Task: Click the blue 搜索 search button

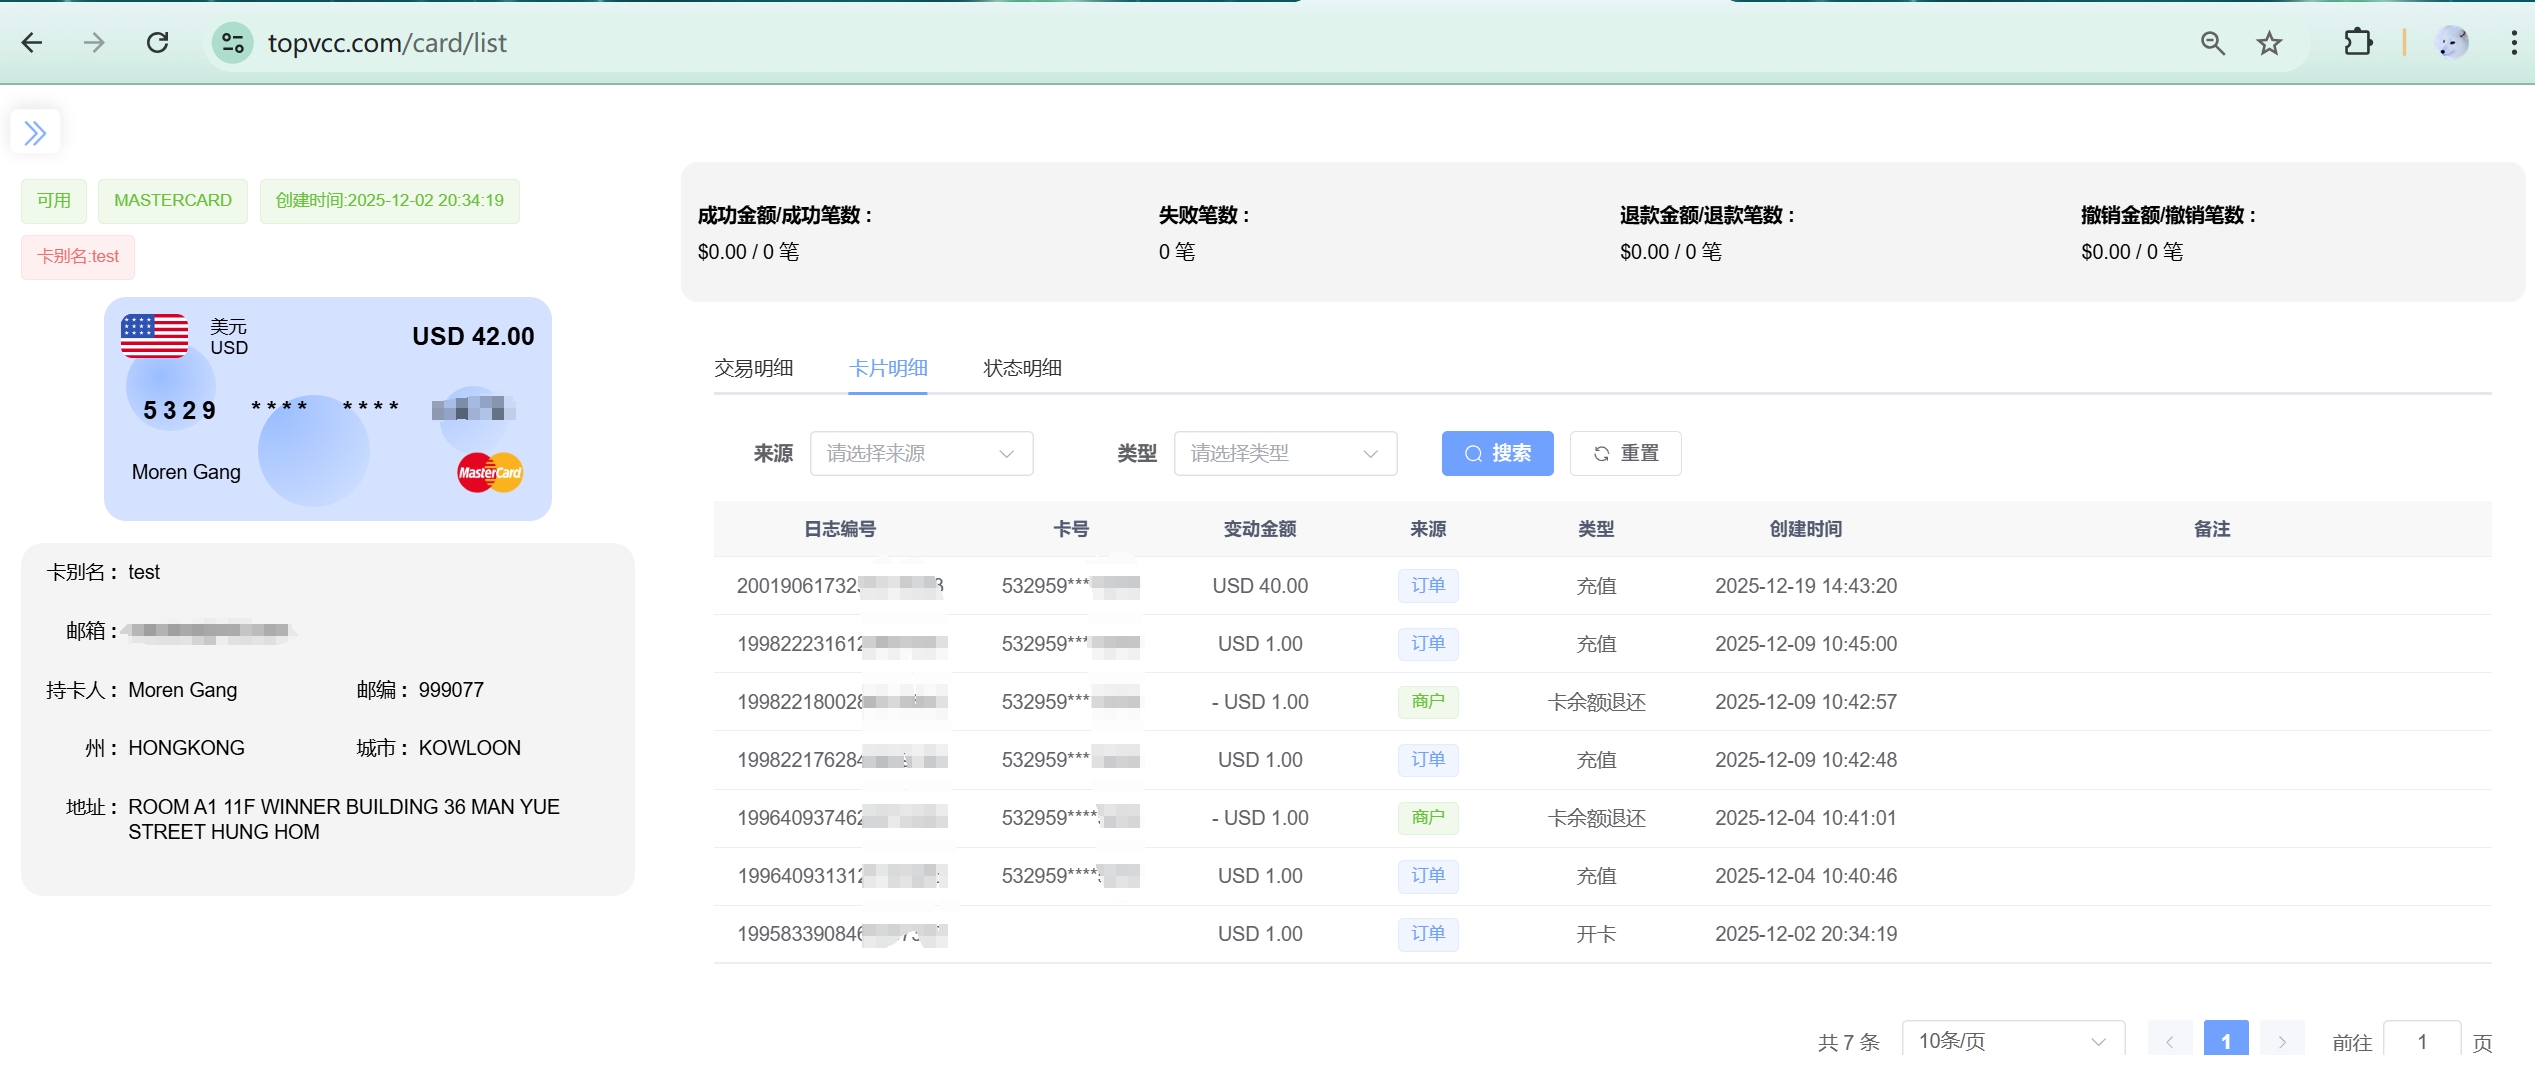Action: pyautogui.click(x=1497, y=454)
